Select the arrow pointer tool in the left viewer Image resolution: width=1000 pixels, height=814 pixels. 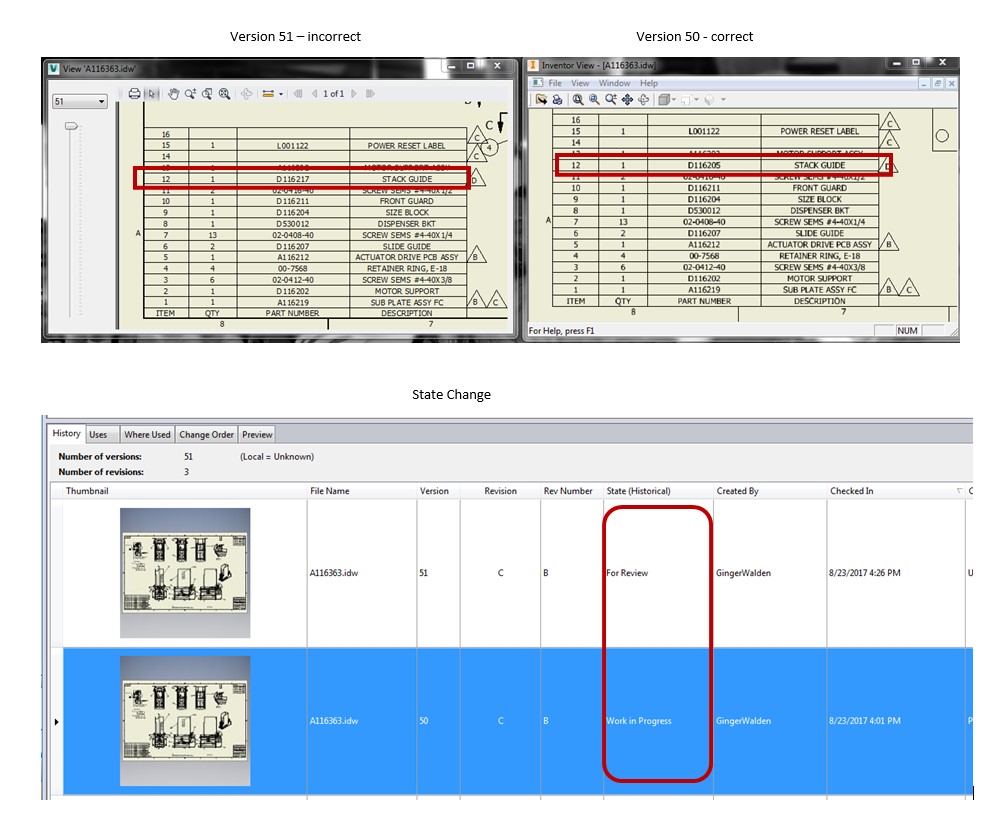click(152, 94)
